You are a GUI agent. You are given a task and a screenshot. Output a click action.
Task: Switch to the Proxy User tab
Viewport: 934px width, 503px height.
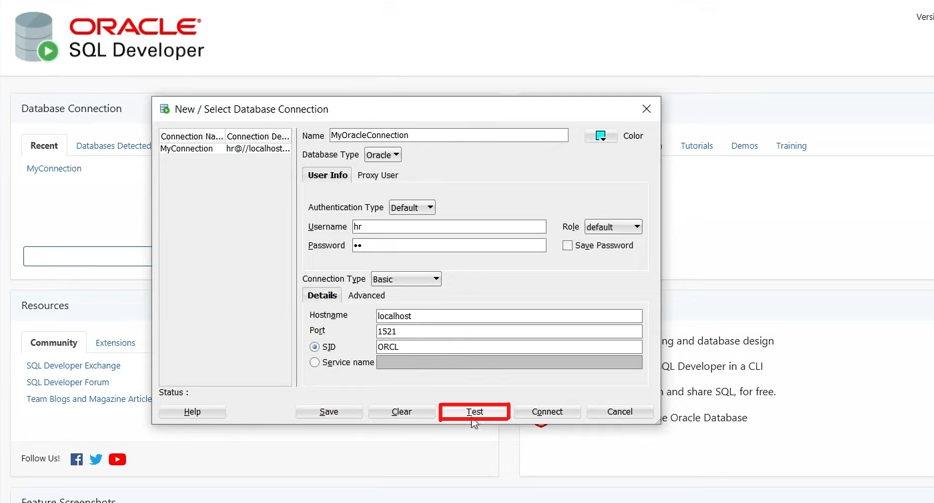point(377,175)
